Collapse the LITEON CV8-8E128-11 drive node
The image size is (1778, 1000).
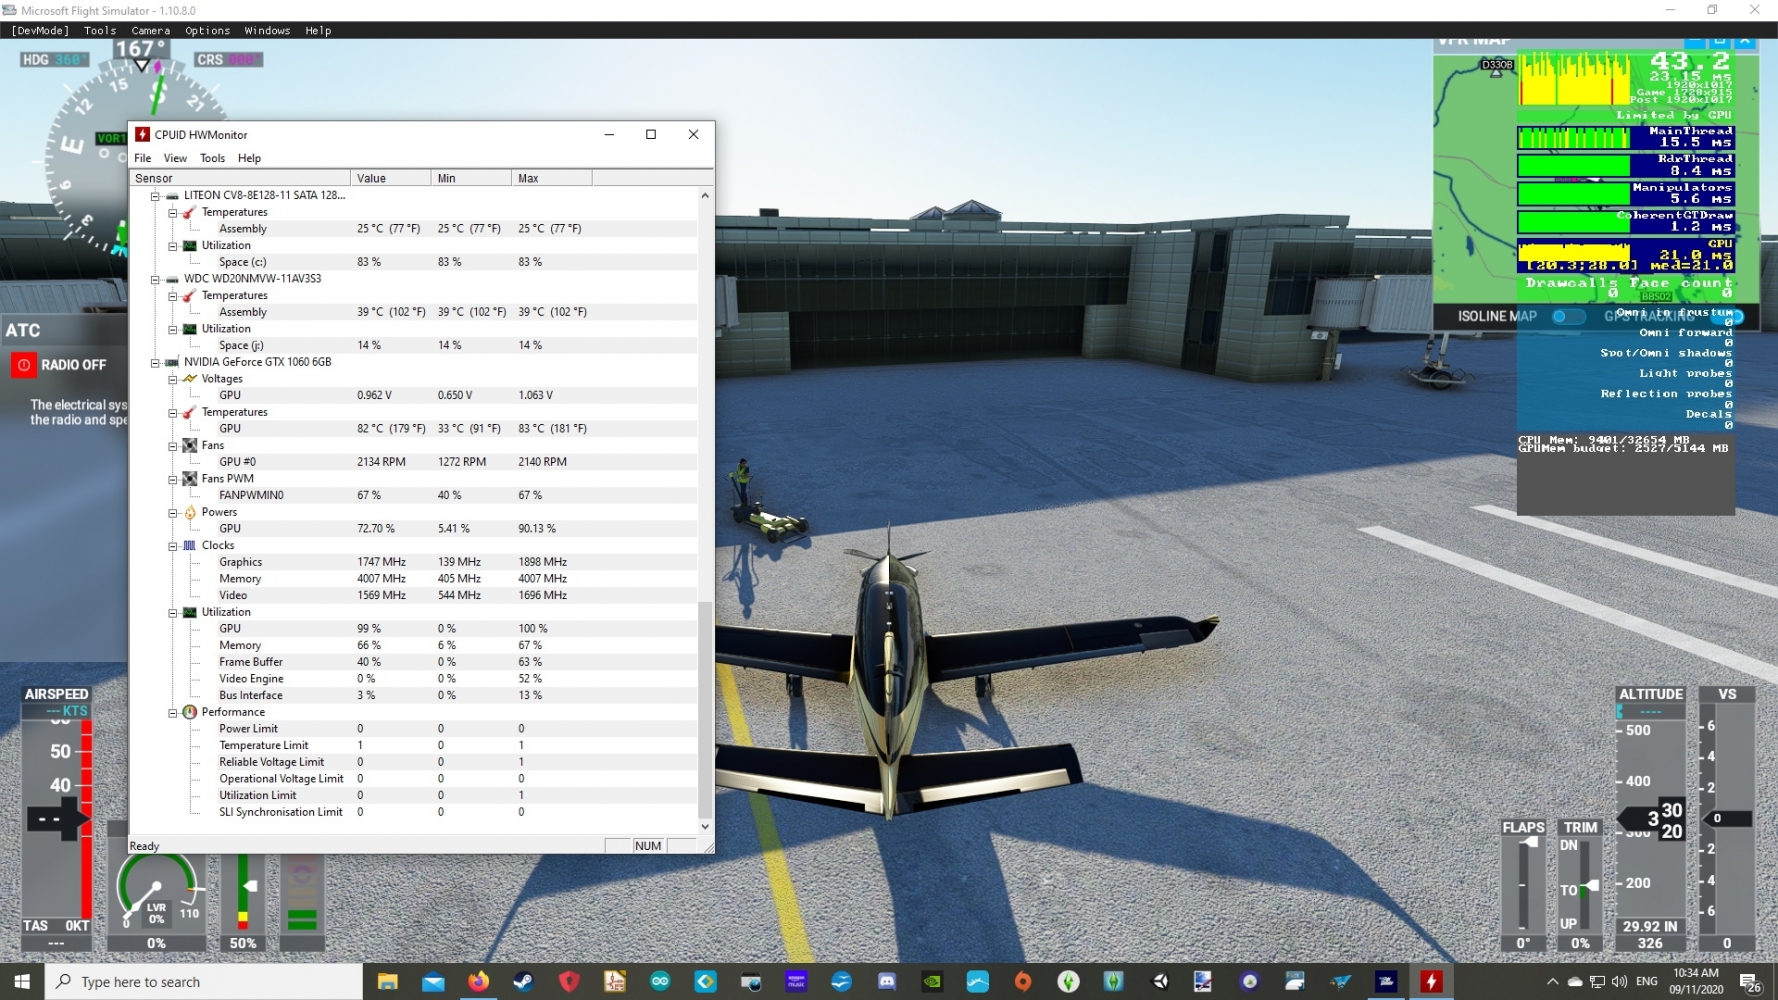click(x=155, y=196)
